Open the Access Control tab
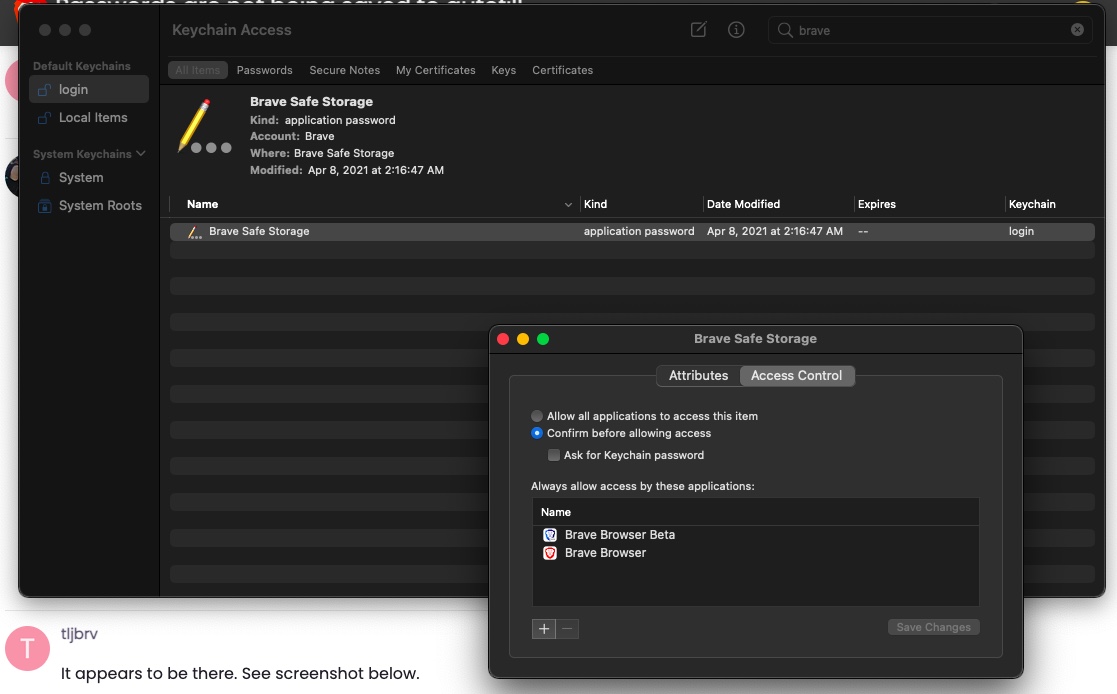The image size is (1117, 694). (x=796, y=376)
